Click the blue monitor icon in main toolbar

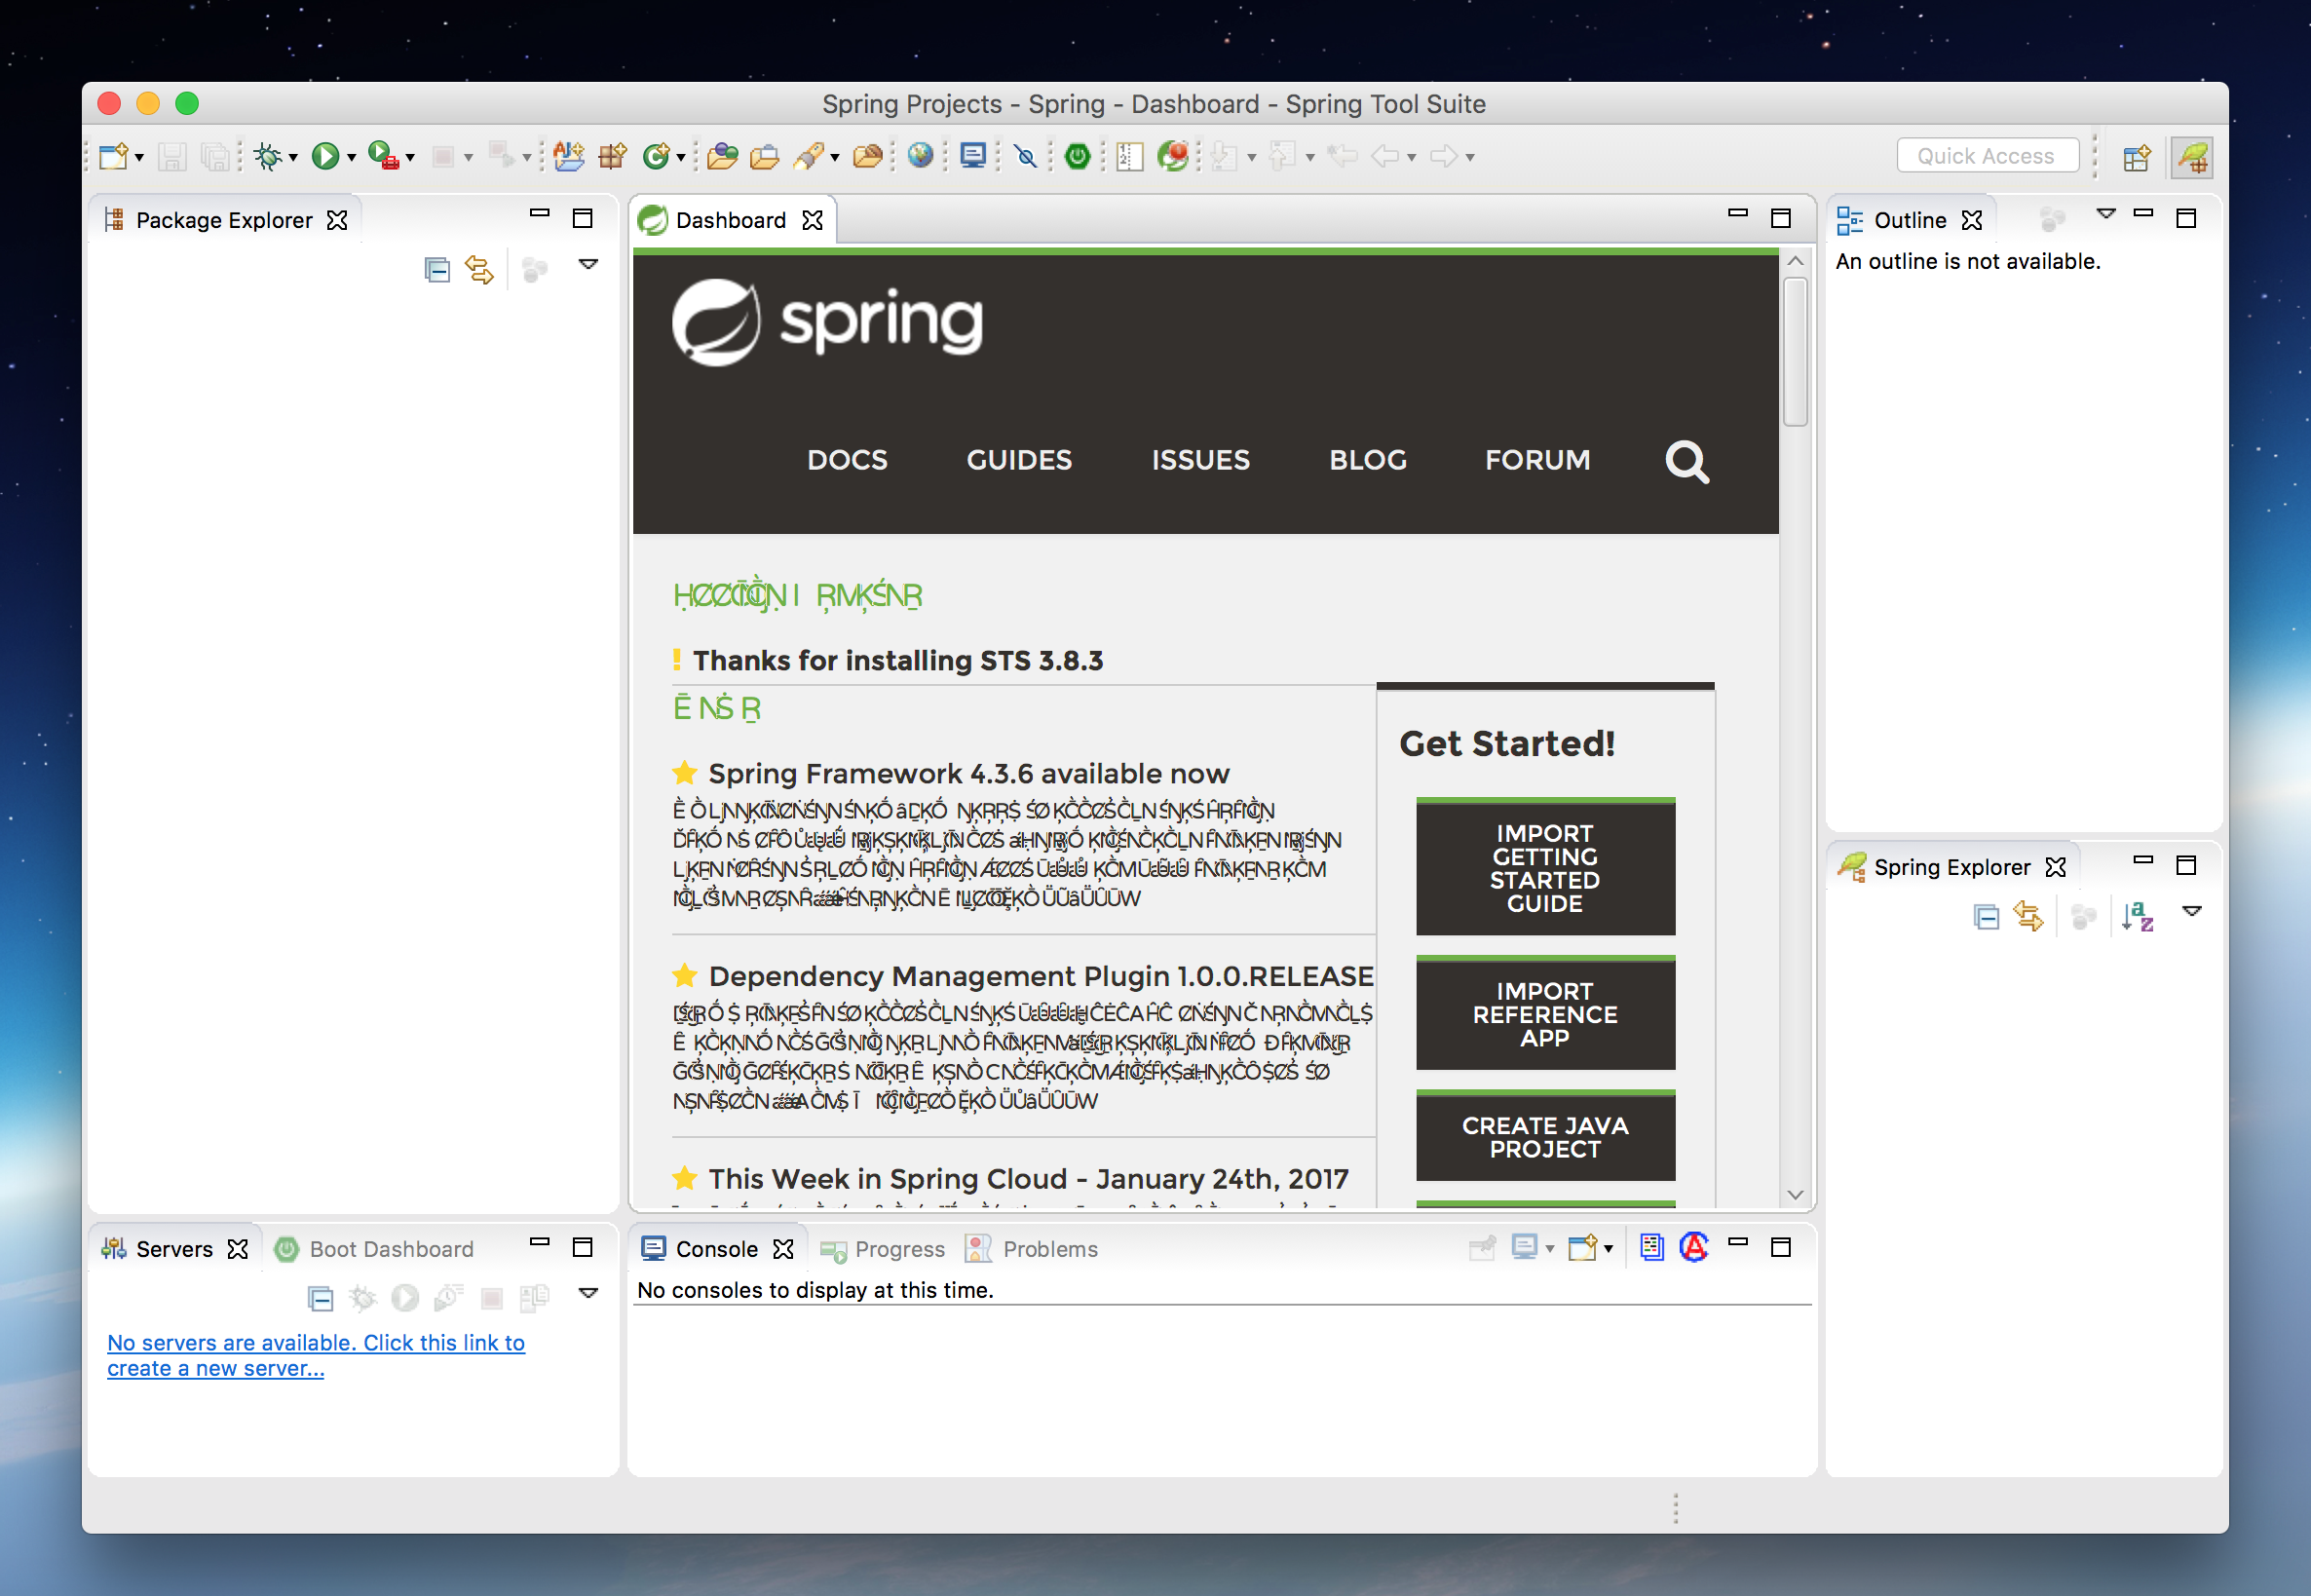pos(973,157)
